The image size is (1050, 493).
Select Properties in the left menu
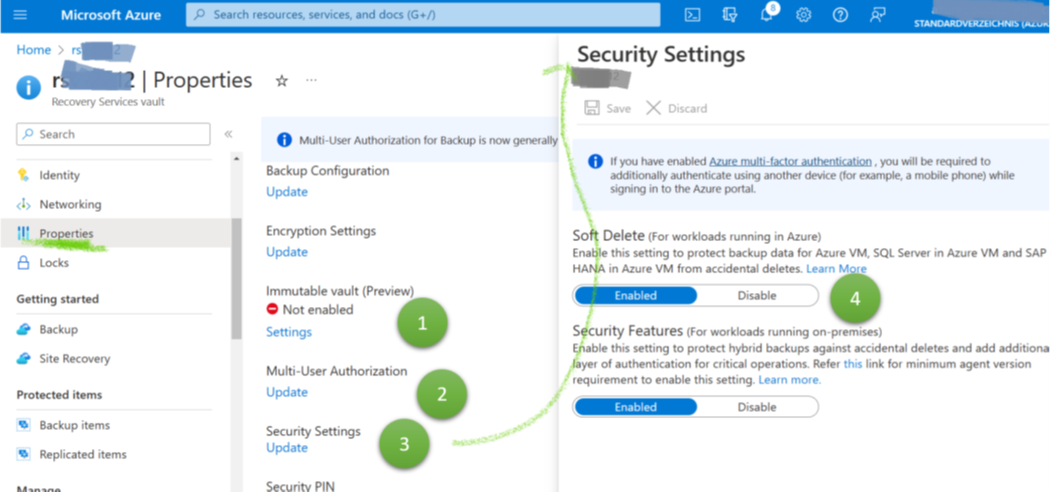pyautogui.click(x=115, y=233)
